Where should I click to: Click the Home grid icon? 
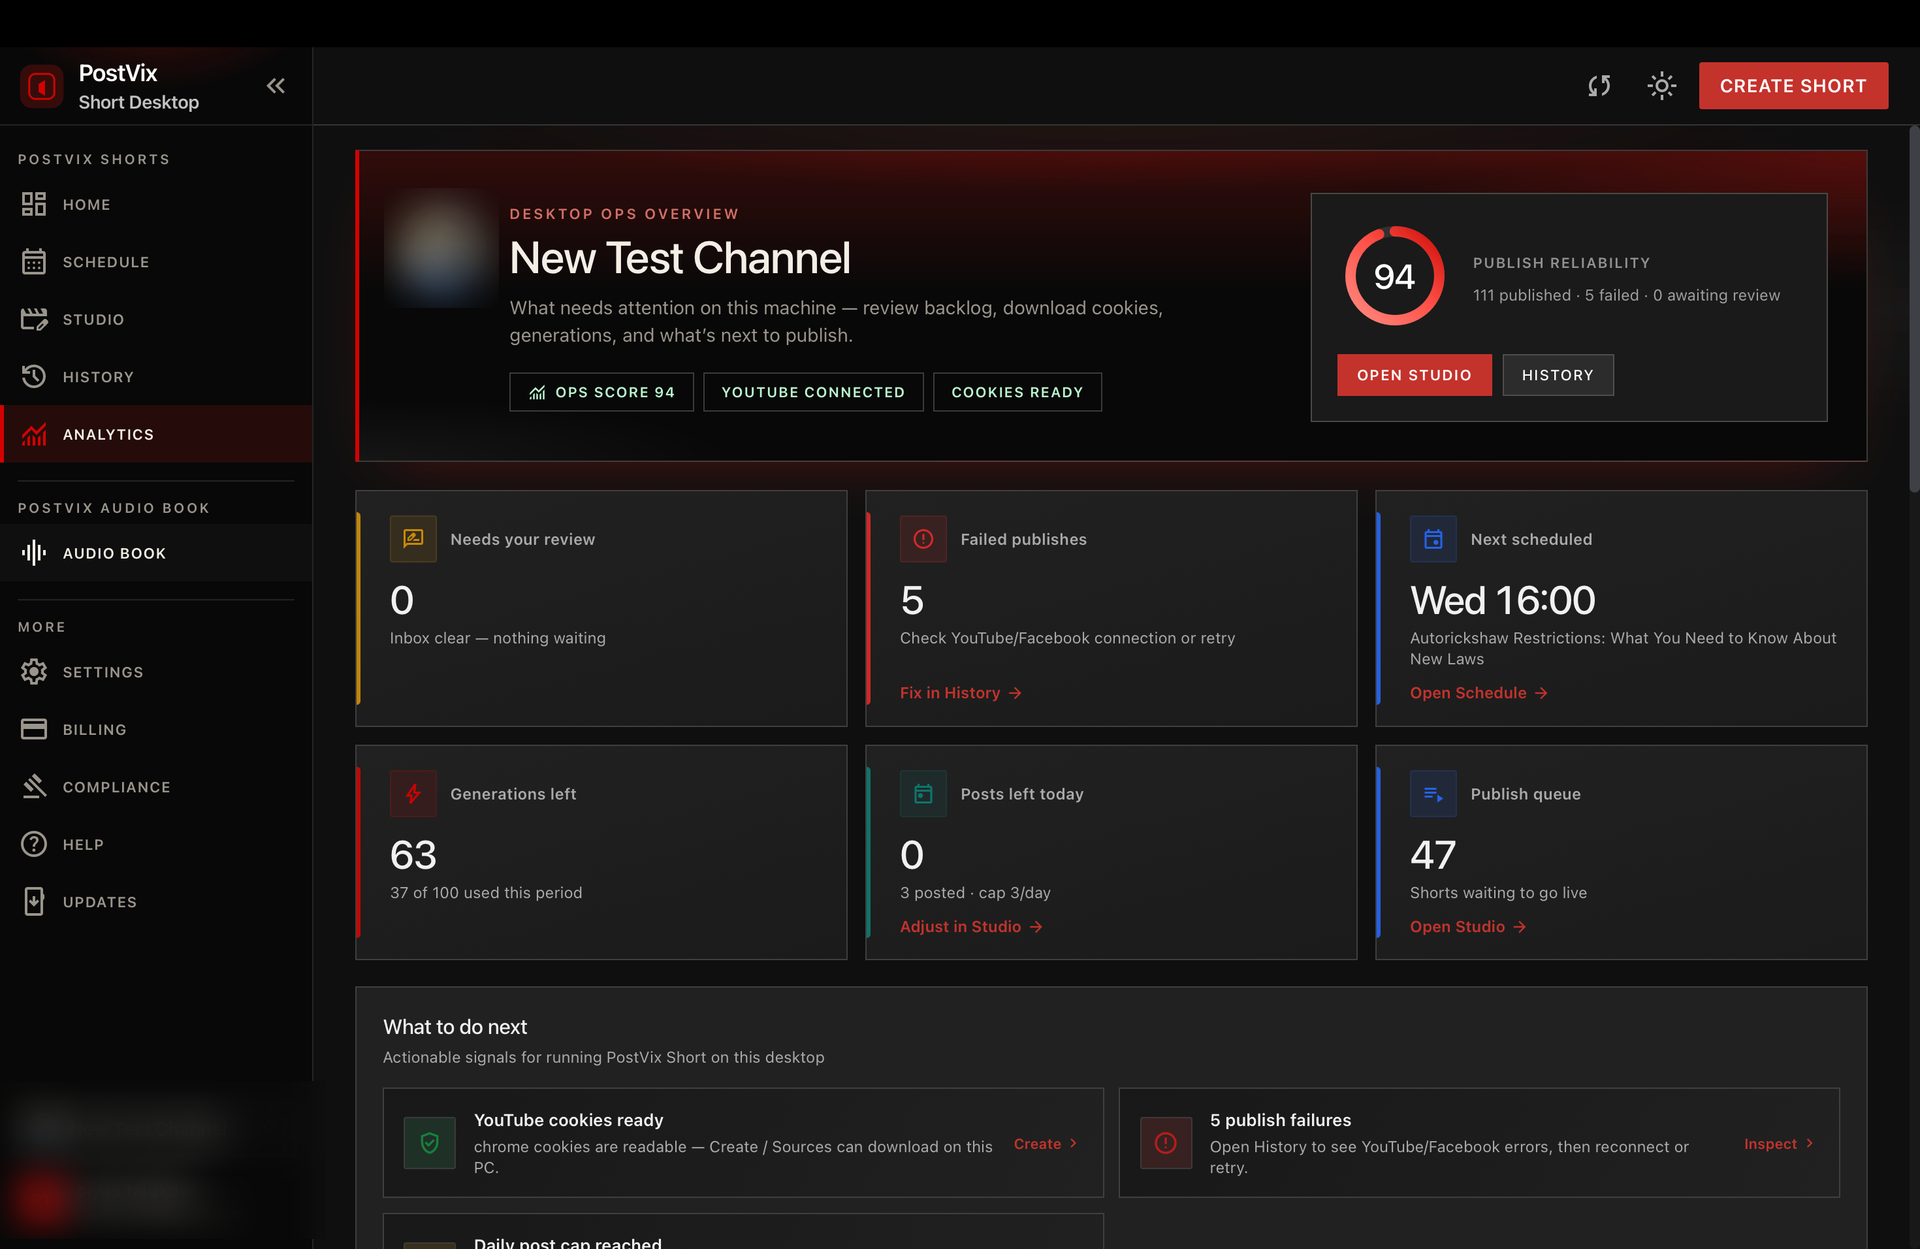click(x=34, y=204)
